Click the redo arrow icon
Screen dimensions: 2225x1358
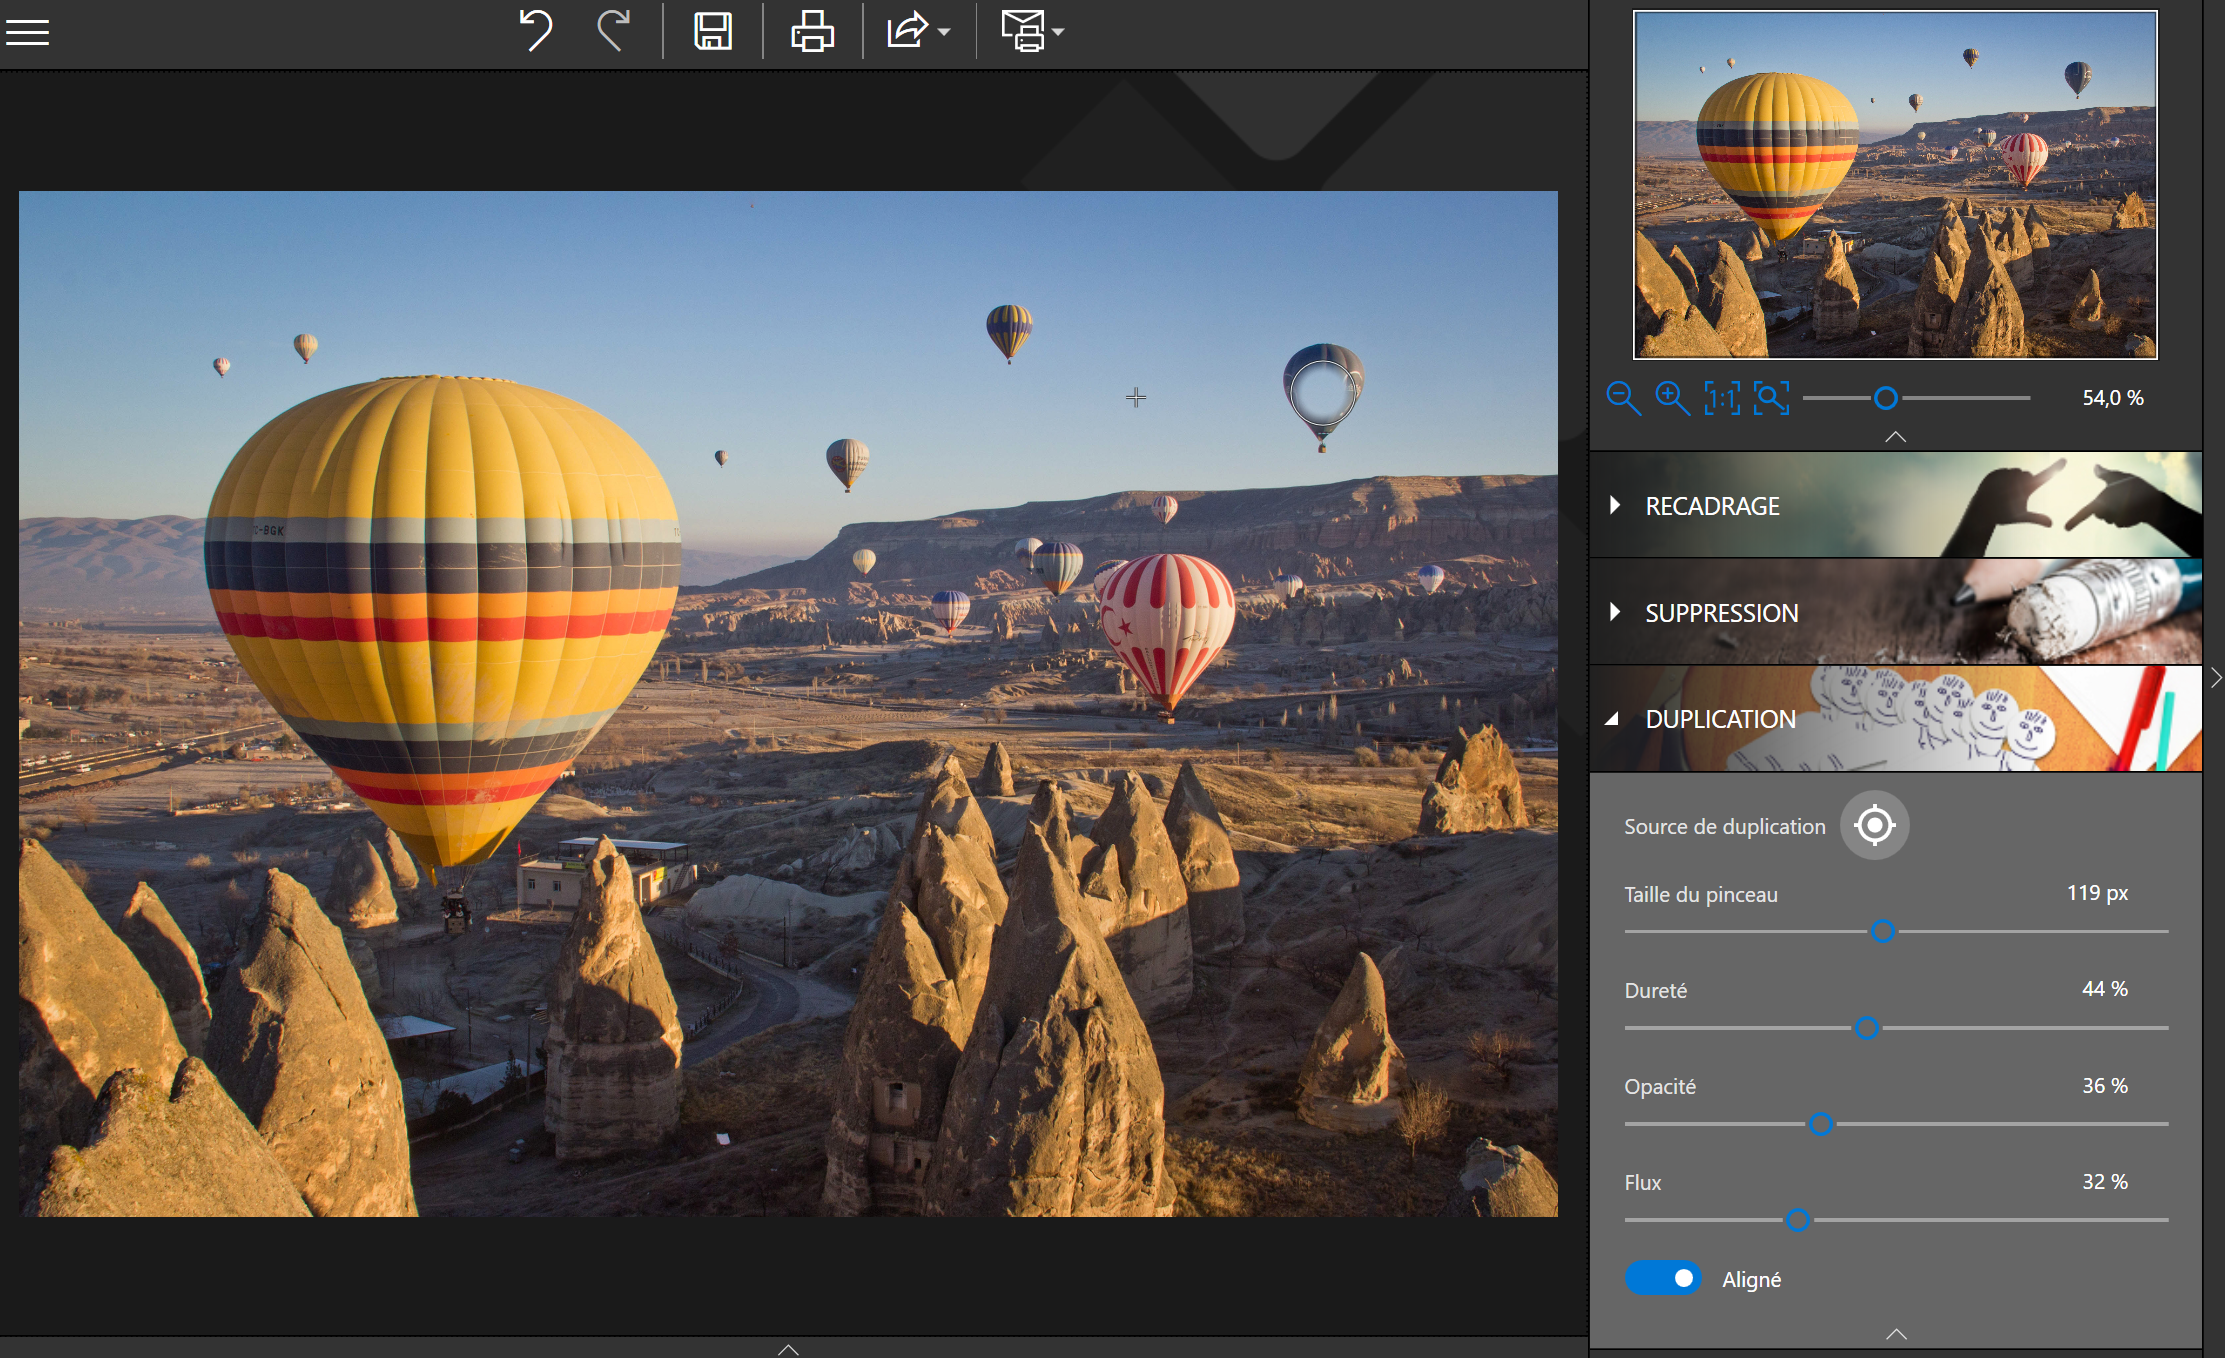tap(614, 31)
